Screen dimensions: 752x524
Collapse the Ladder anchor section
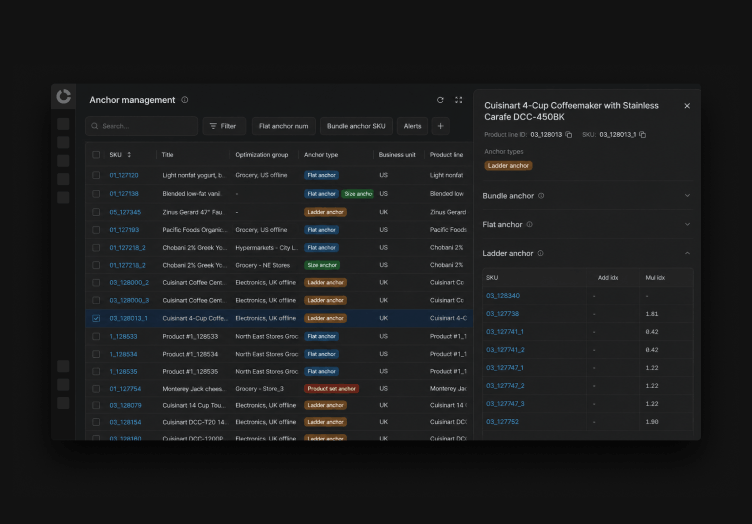[x=687, y=253]
